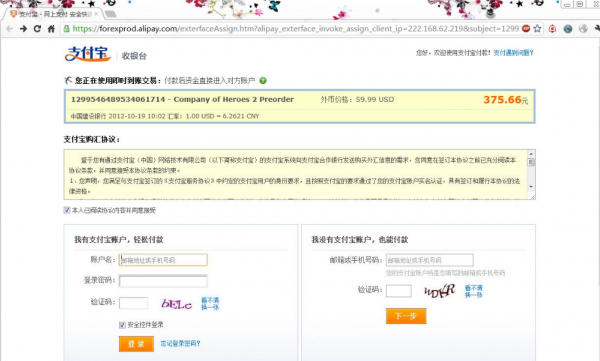Click the order title Company of Heroes 2 Preorder
Screen dimensions: 600x361
(x=233, y=100)
